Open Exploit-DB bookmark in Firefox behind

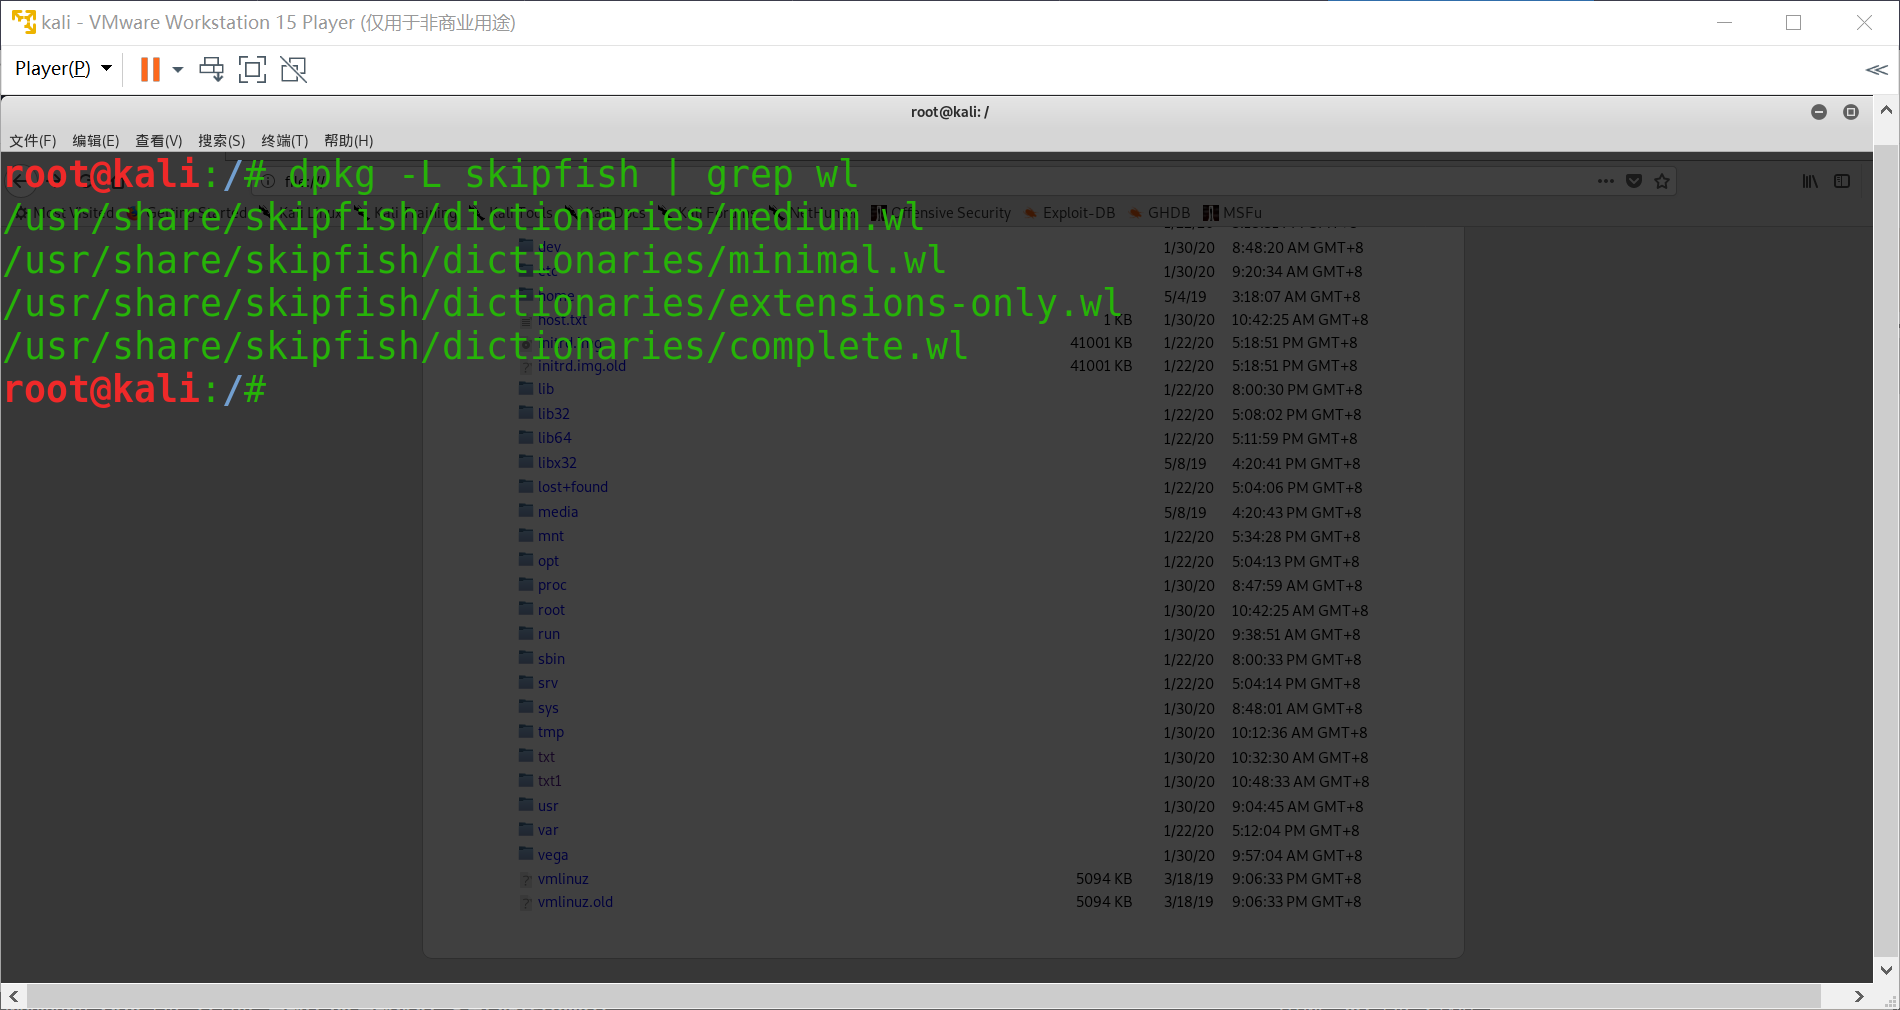tap(1069, 213)
